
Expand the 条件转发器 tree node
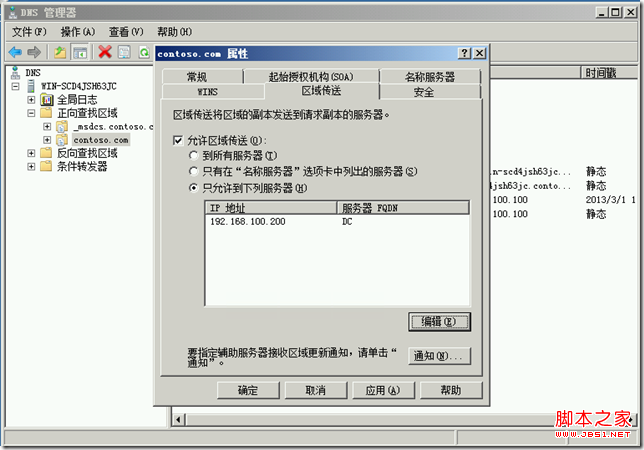click(x=31, y=166)
